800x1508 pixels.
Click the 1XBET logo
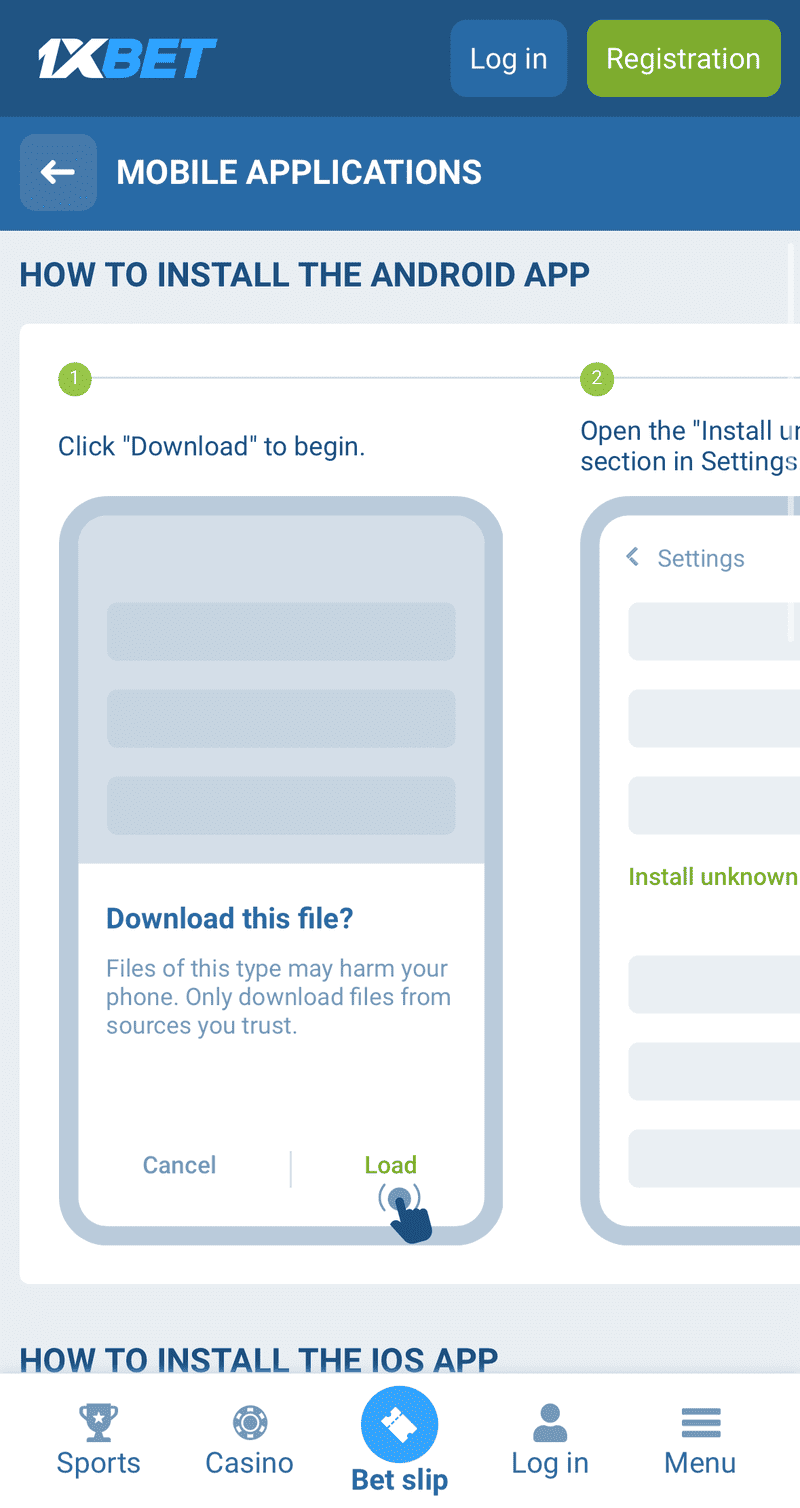click(x=127, y=59)
